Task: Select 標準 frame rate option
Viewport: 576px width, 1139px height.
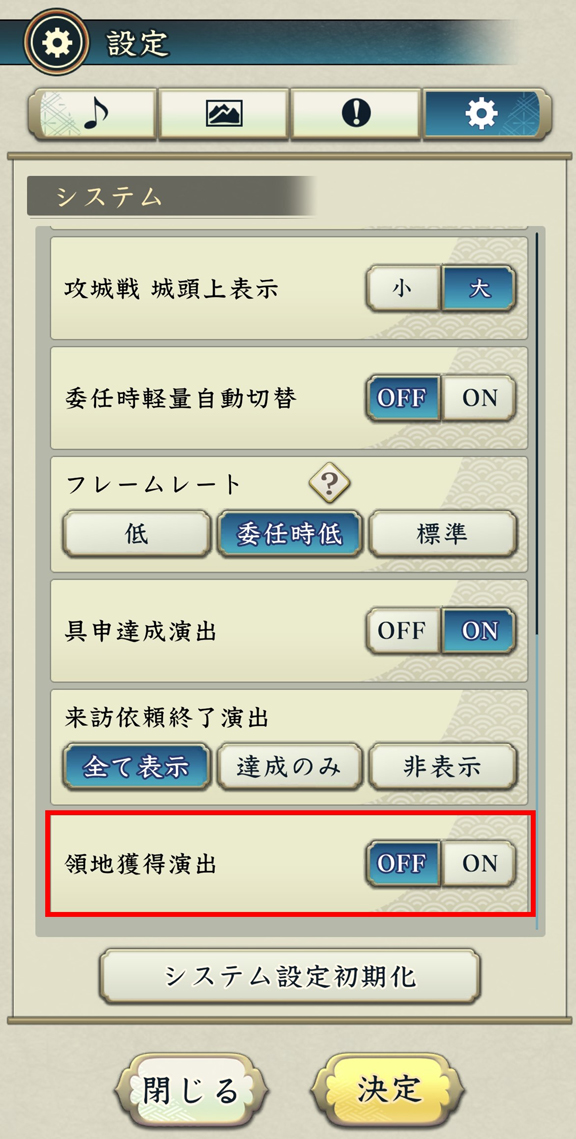Action: pos(442,534)
